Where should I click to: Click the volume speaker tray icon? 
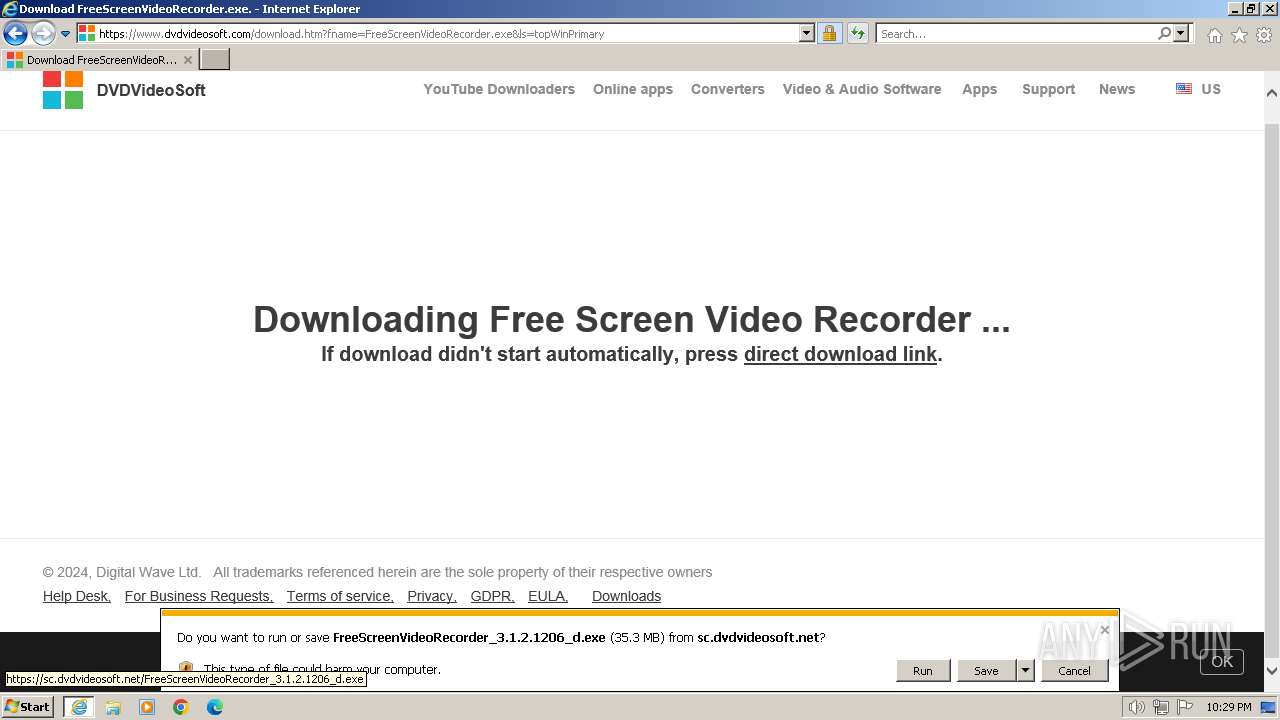(1136, 707)
